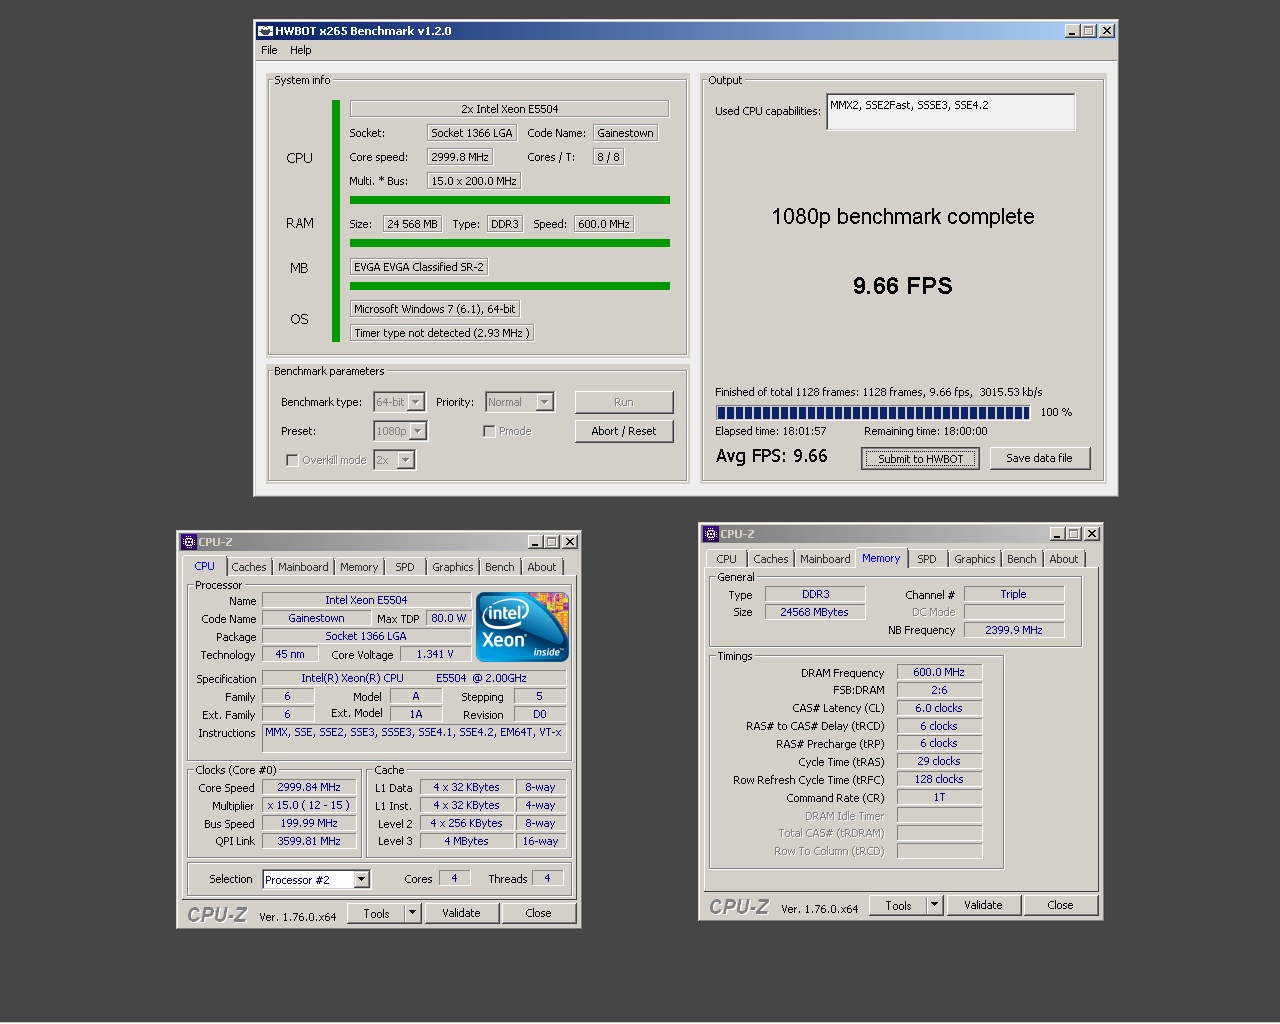The height and width of the screenshot is (1024, 1280).
Task: Click the Core speed 2999.8 MHz value
Action: [460, 157]
